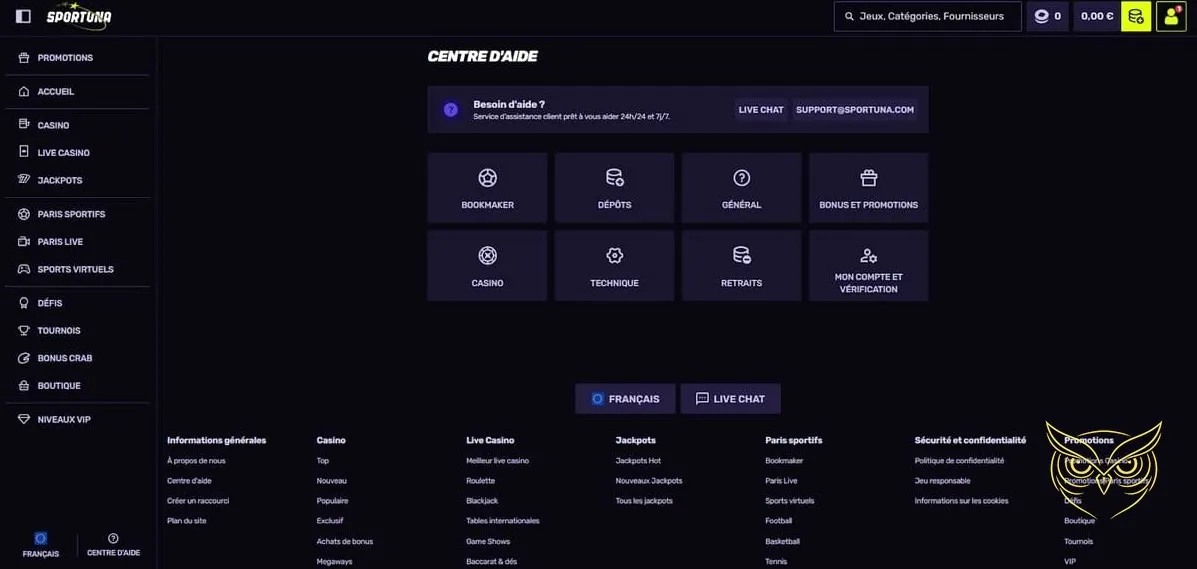The height and width of the screenshot is (569, 1197).
Task: Open the Français language selector button
Action: click(625, 399)
